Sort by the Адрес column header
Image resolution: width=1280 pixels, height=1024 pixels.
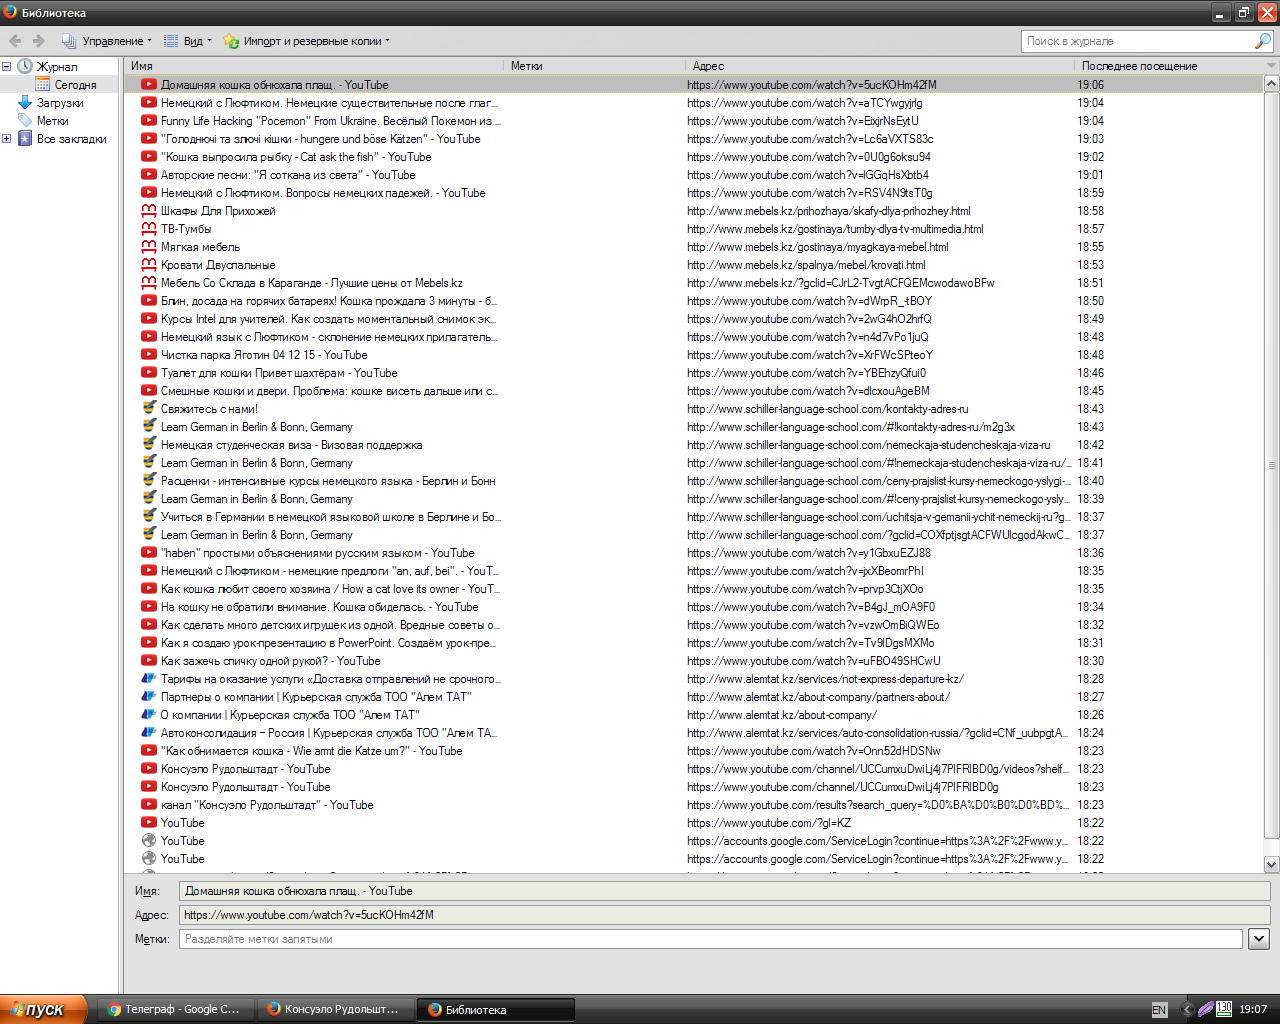pos(879,66)
